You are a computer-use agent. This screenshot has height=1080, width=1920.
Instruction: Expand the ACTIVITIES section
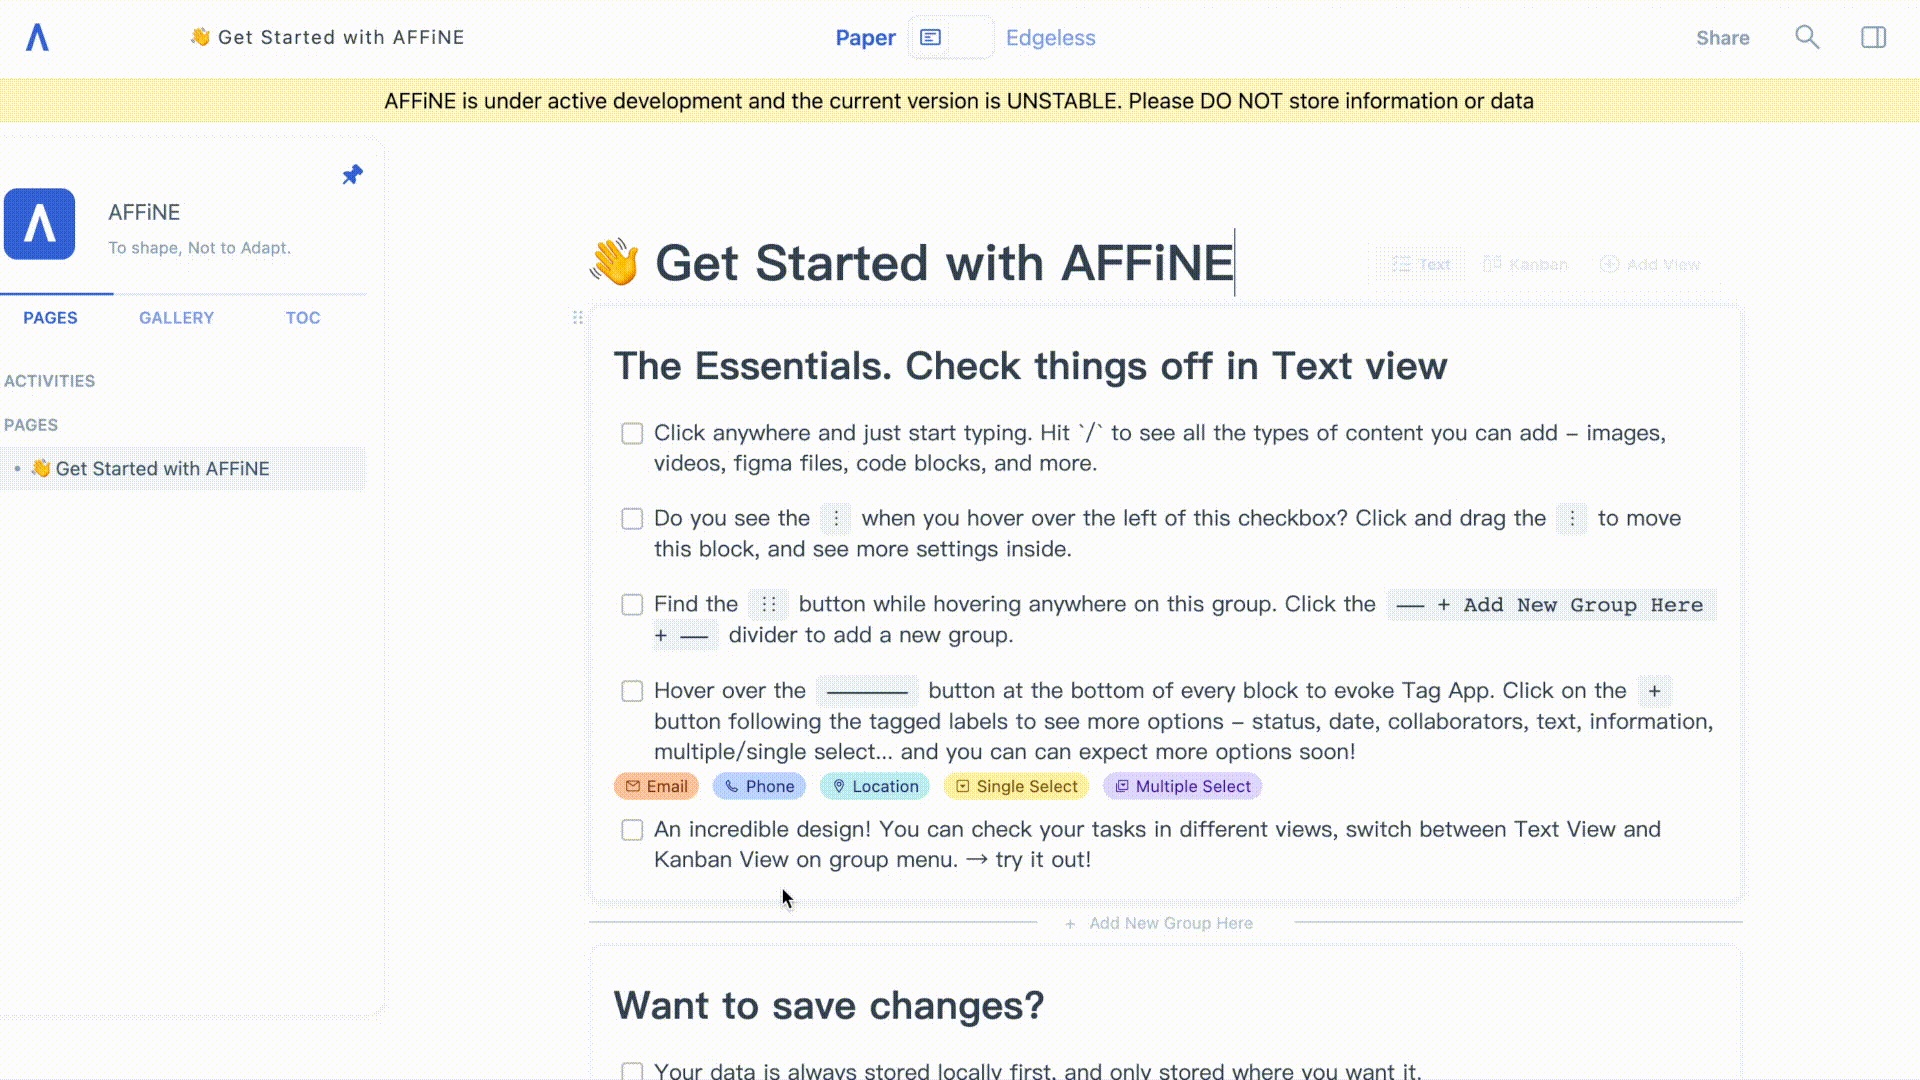point(49,381)
